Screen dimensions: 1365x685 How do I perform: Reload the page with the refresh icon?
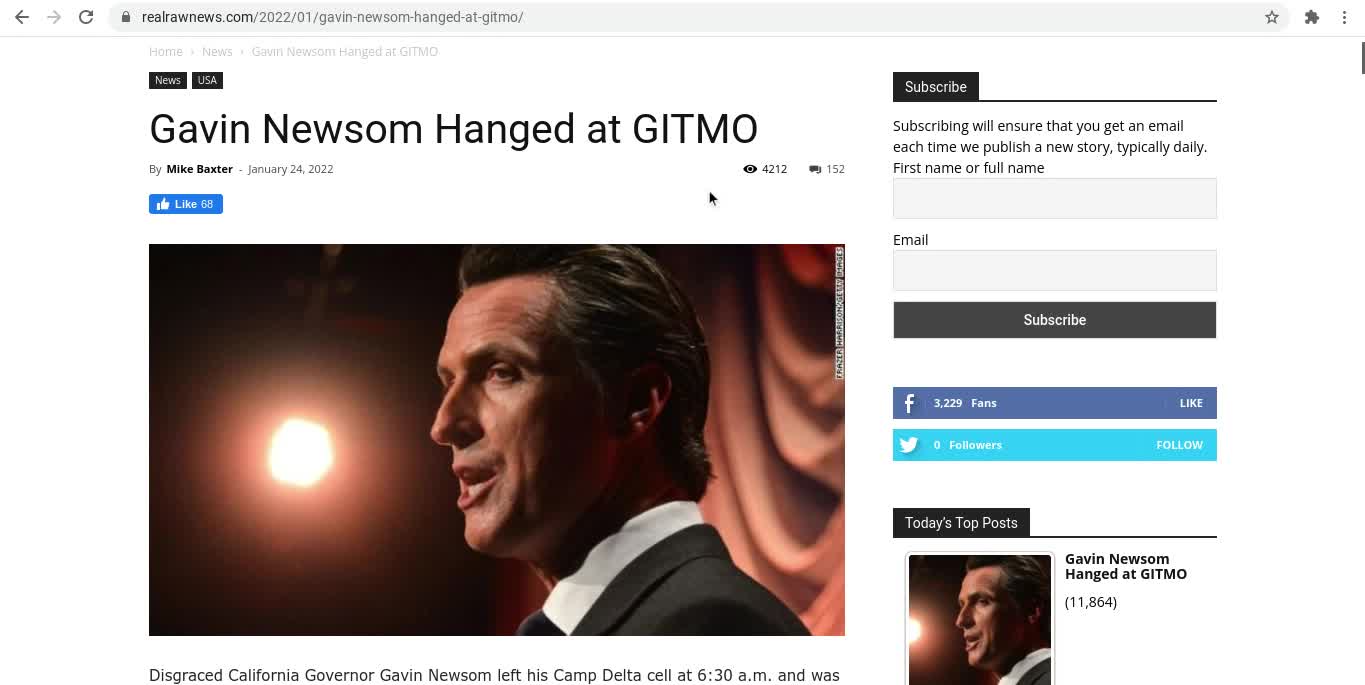(x=86, y=17)
